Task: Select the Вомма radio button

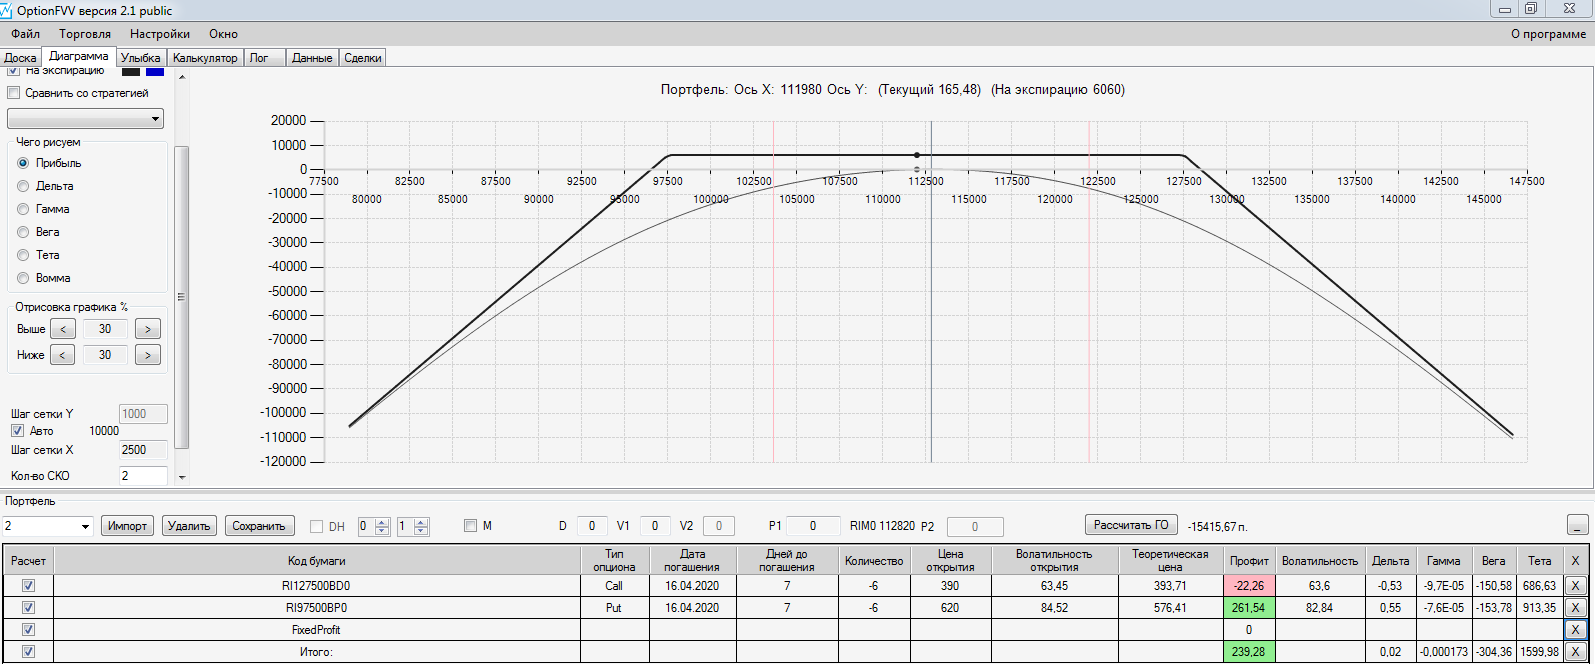Action: pyautogui.click(x=23, y=278)
